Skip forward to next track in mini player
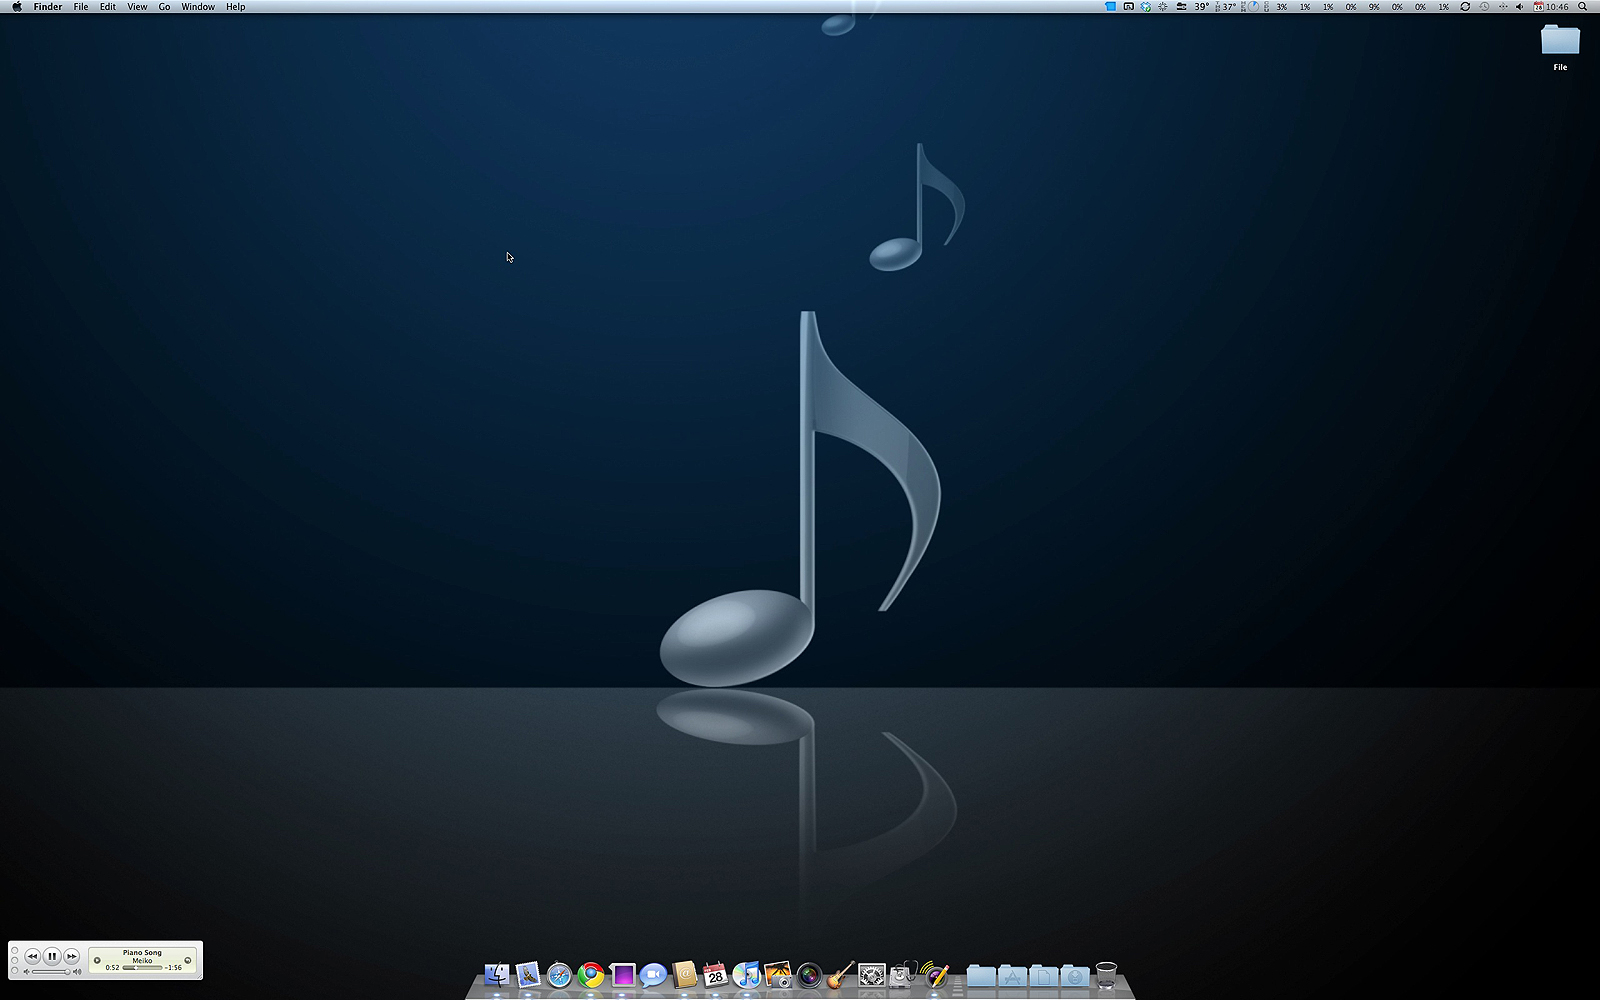The height and width of the screenshot is (1000, 1600). click(72, 956)
